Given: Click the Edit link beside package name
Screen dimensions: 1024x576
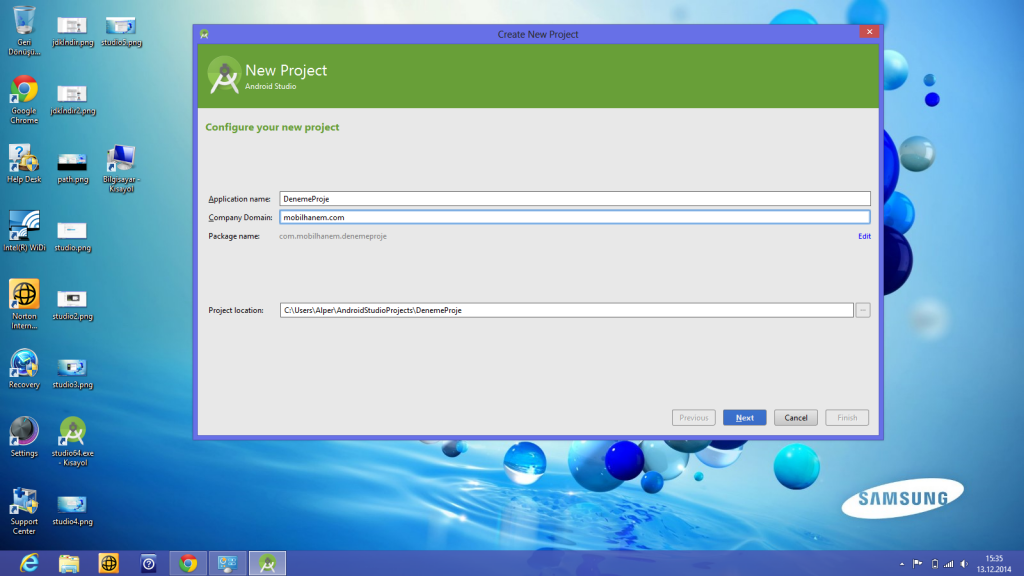Looking at the screenshot, I should [863, 236].
